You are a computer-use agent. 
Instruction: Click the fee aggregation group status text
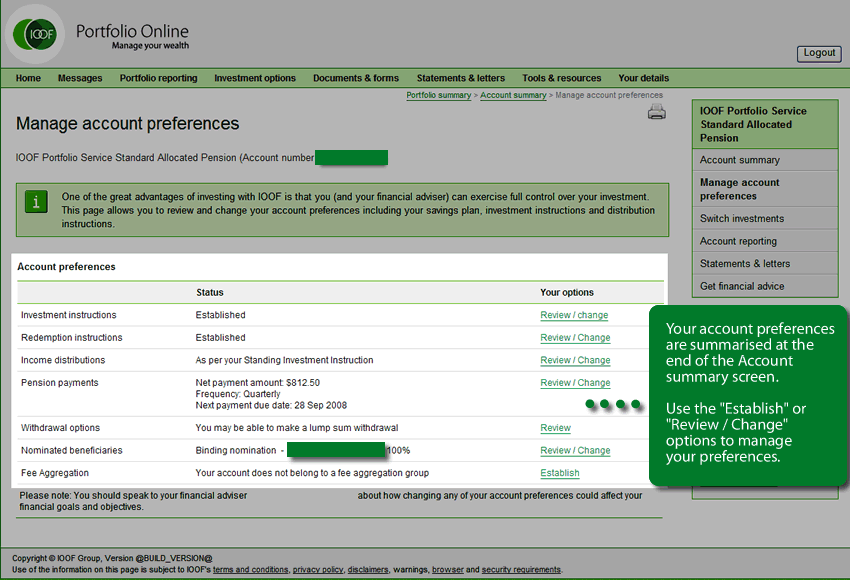[312, 473]
